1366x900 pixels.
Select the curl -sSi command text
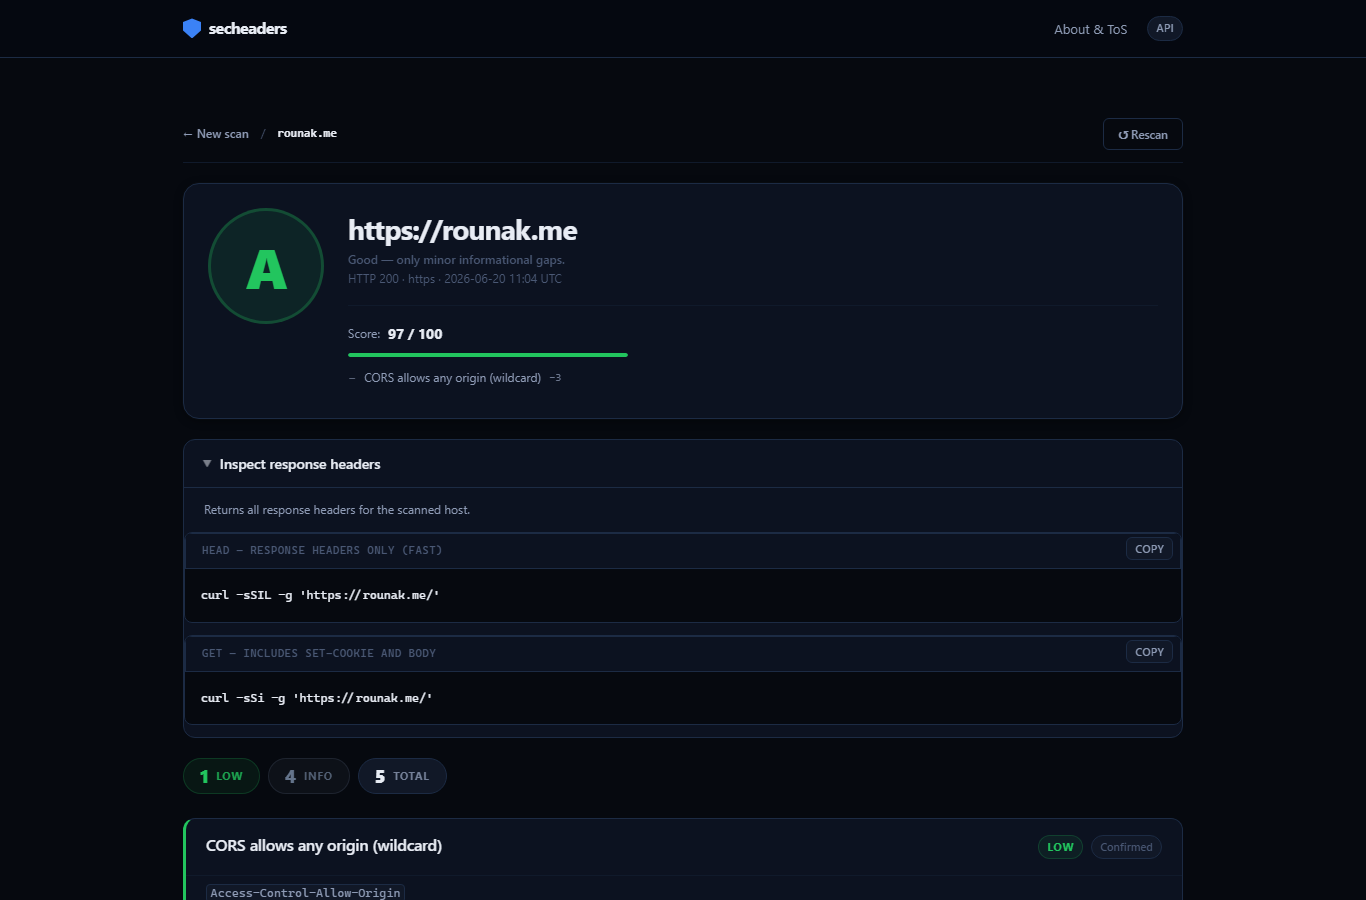pos(317,698)
